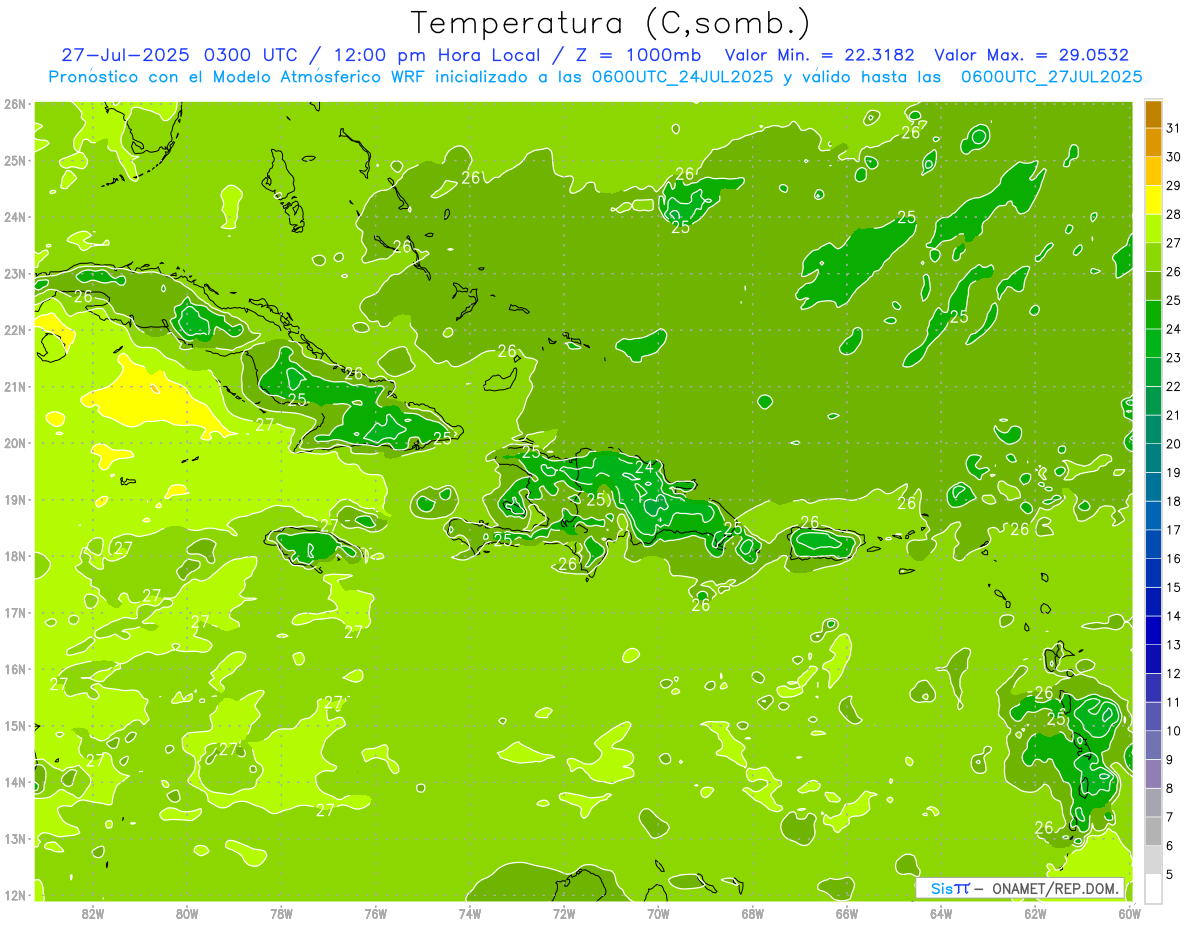
Task: Click the purple swatch between 9 and 10
Action: [x=1153, y=745]
